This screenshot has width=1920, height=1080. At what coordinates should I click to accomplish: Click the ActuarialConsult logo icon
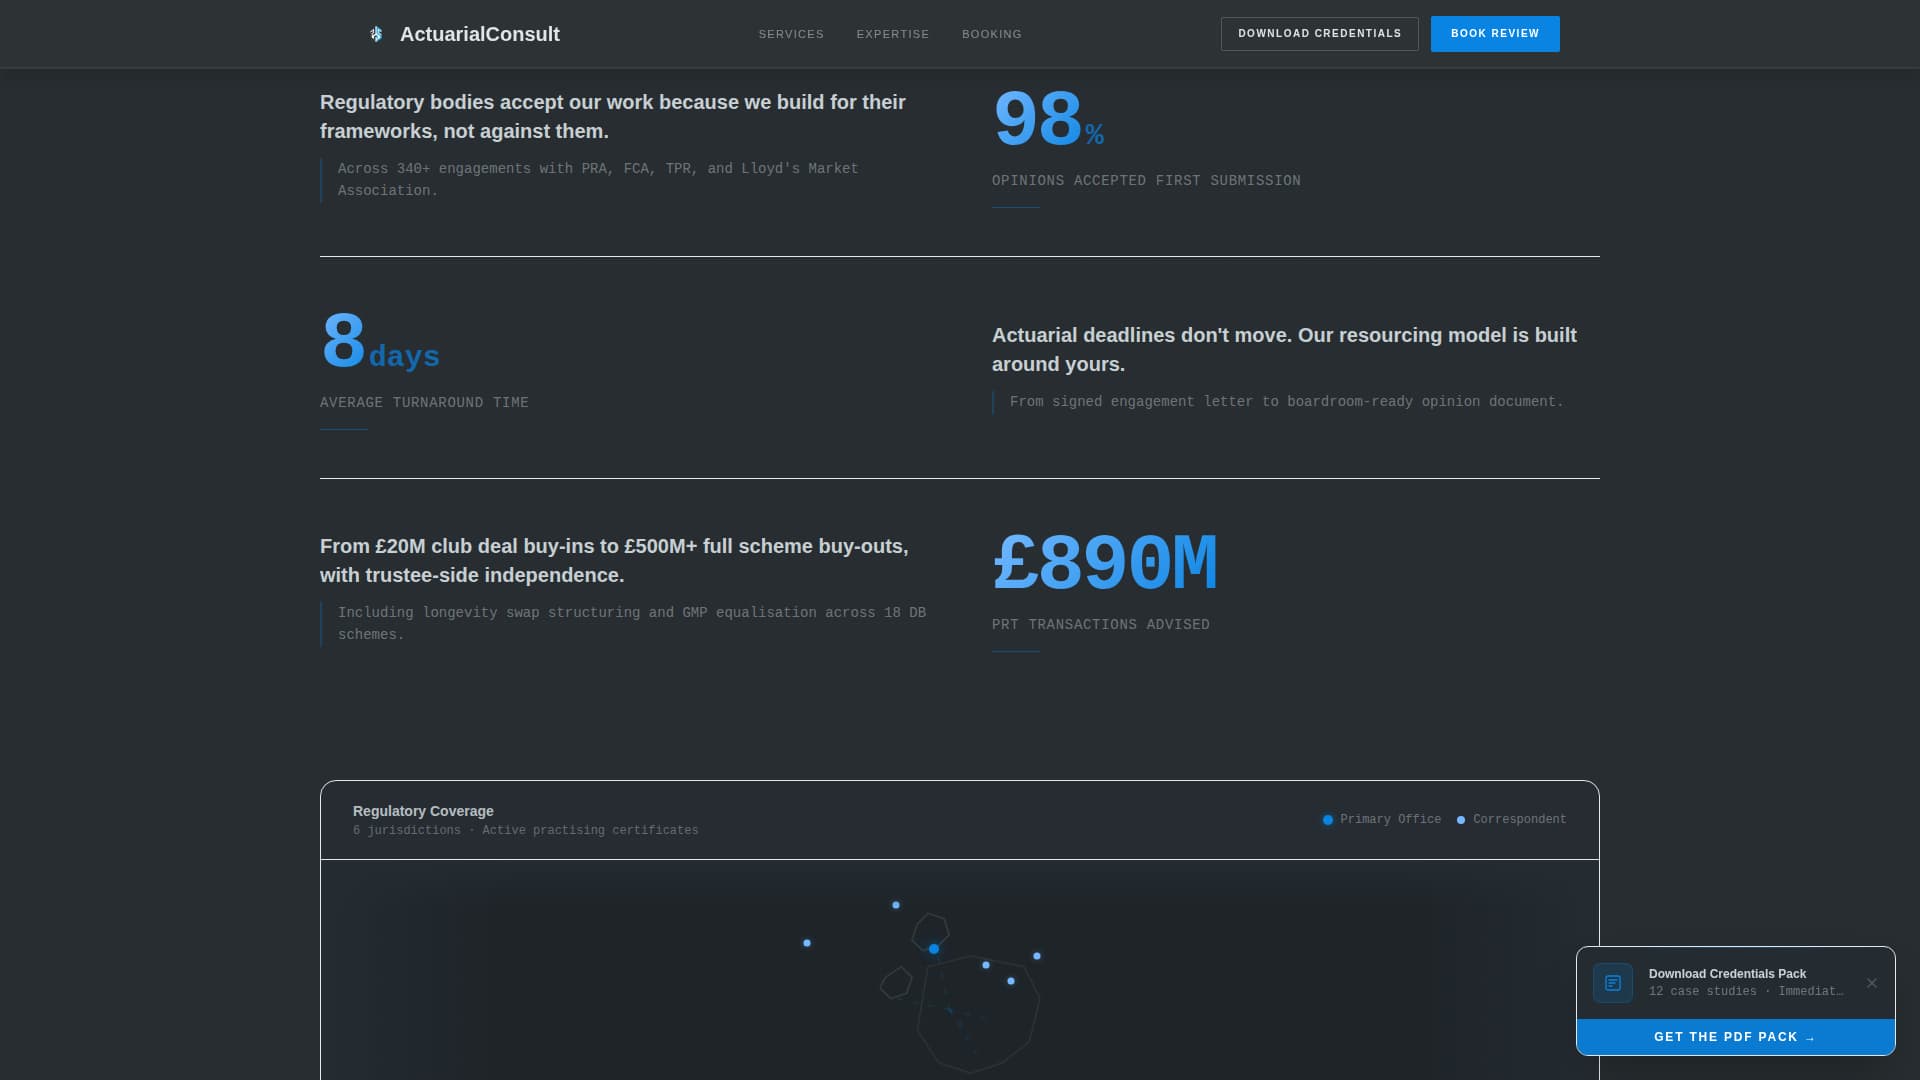(x=376, y=33)
